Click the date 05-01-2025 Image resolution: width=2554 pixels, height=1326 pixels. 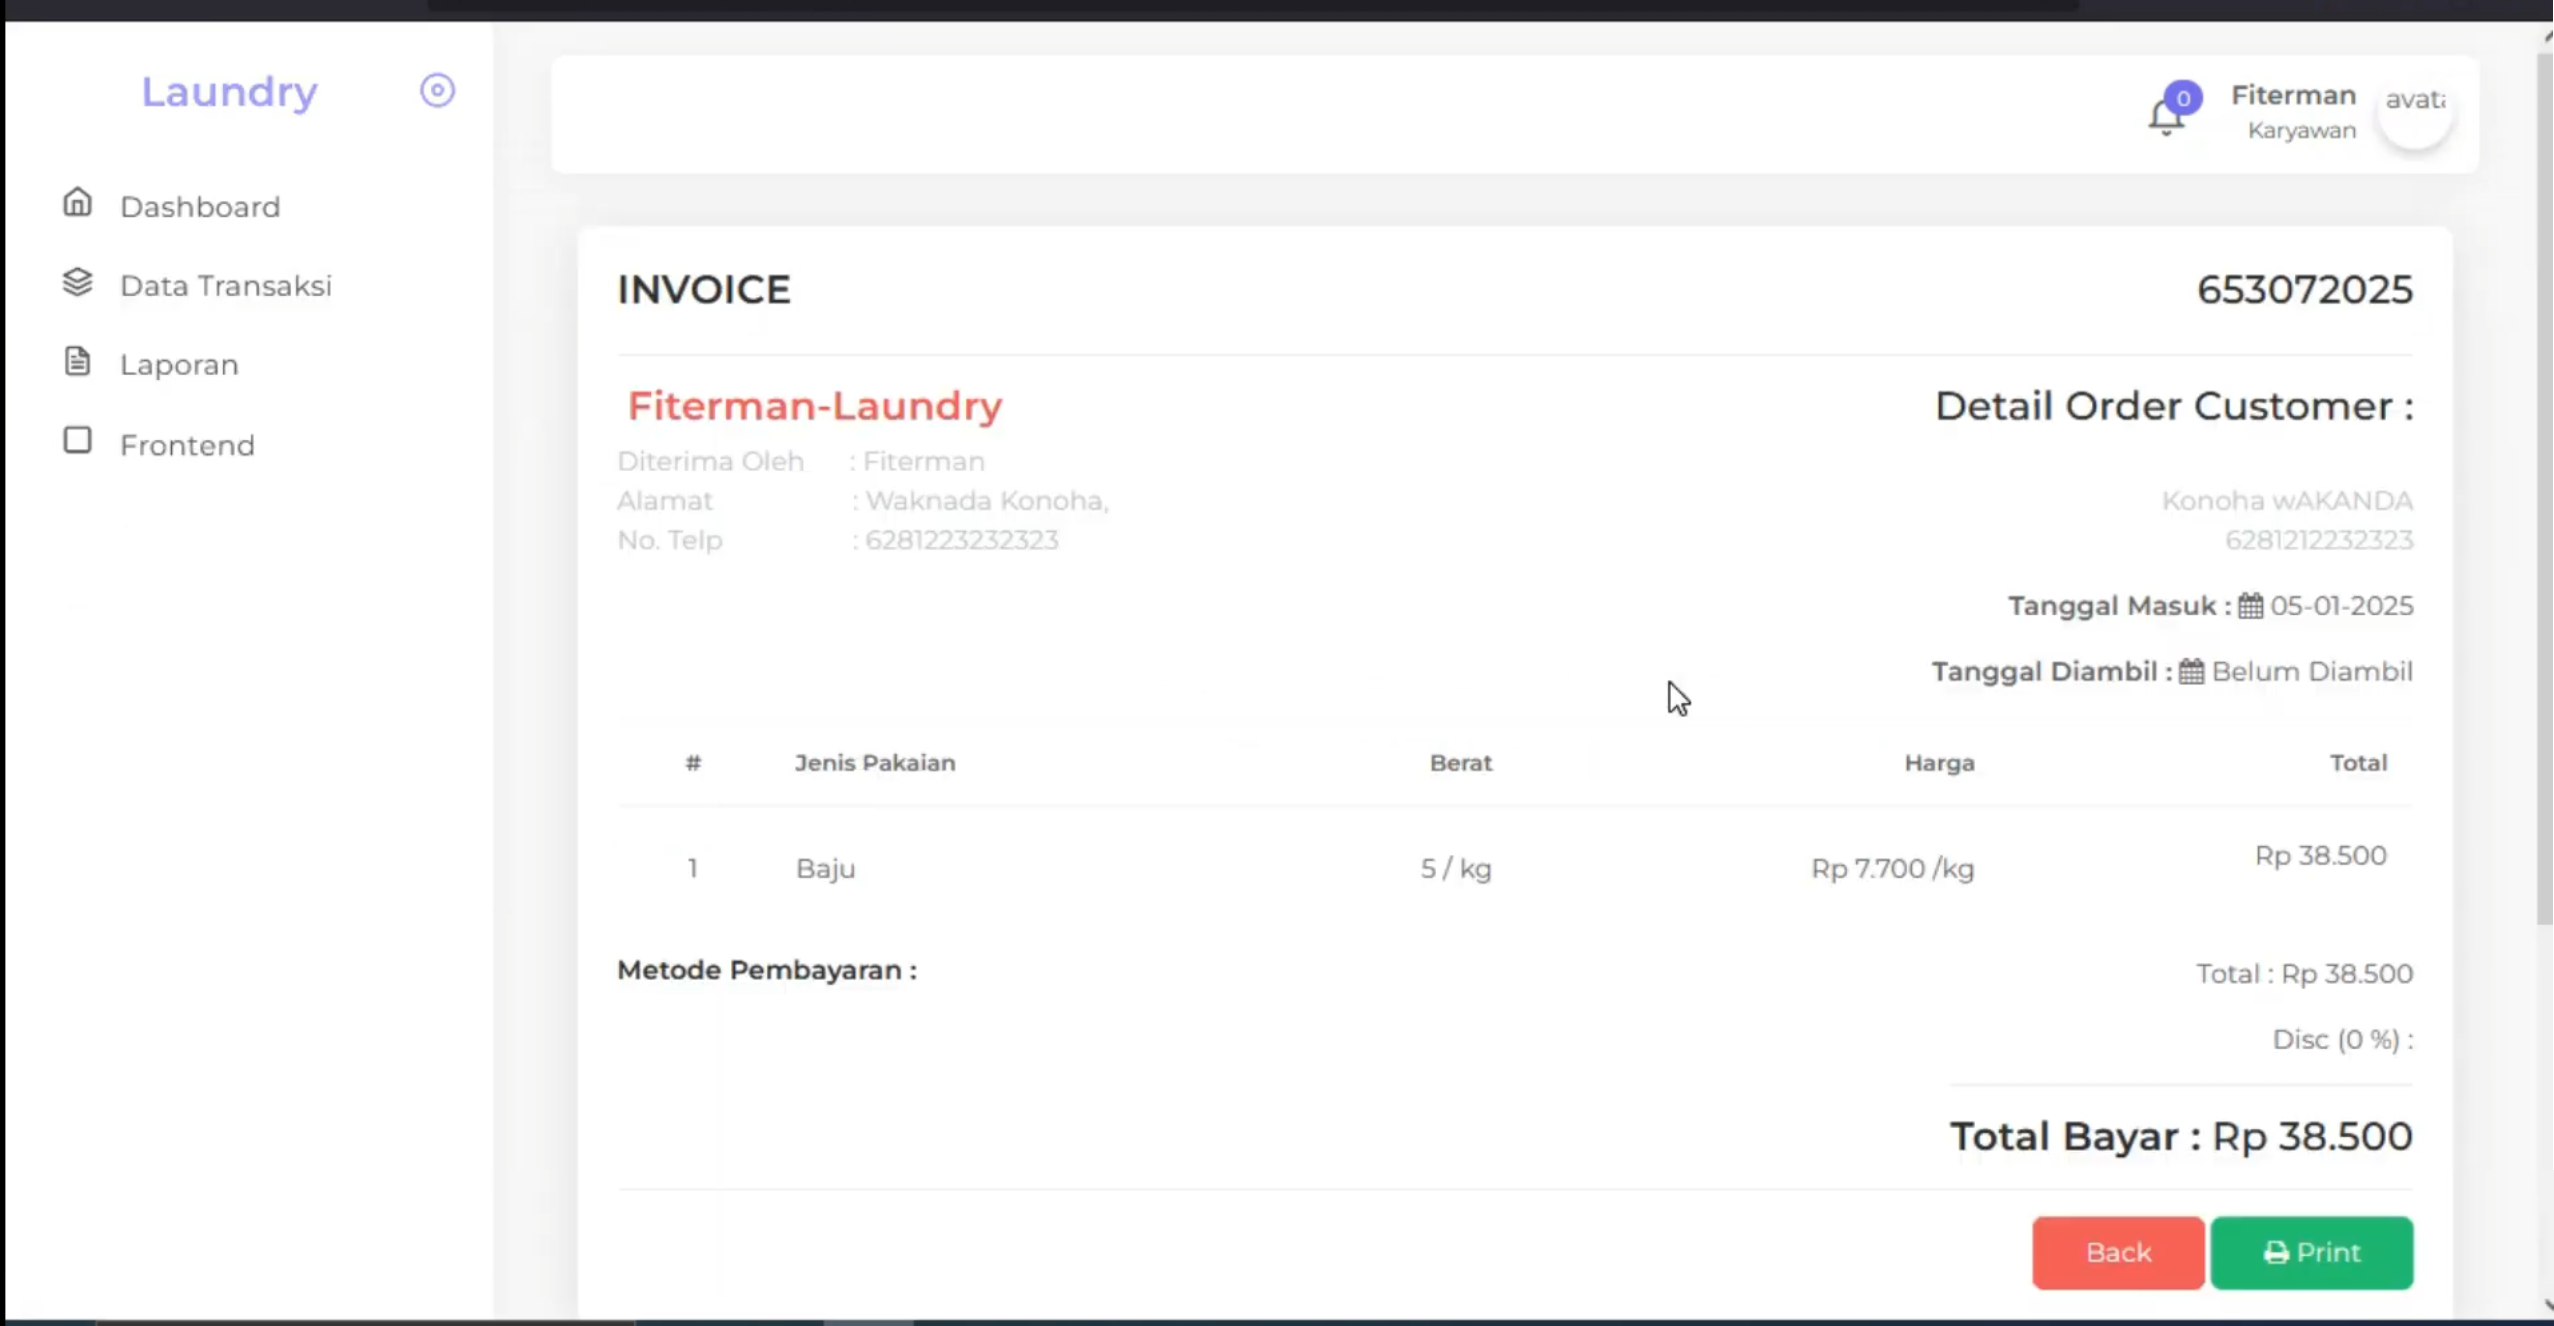2341,606
